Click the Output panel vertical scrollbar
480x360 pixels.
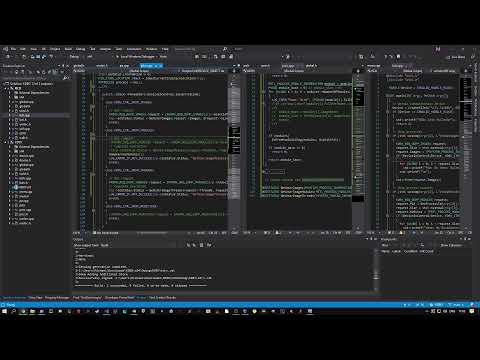pyautogui.click(x=376, y=270)
